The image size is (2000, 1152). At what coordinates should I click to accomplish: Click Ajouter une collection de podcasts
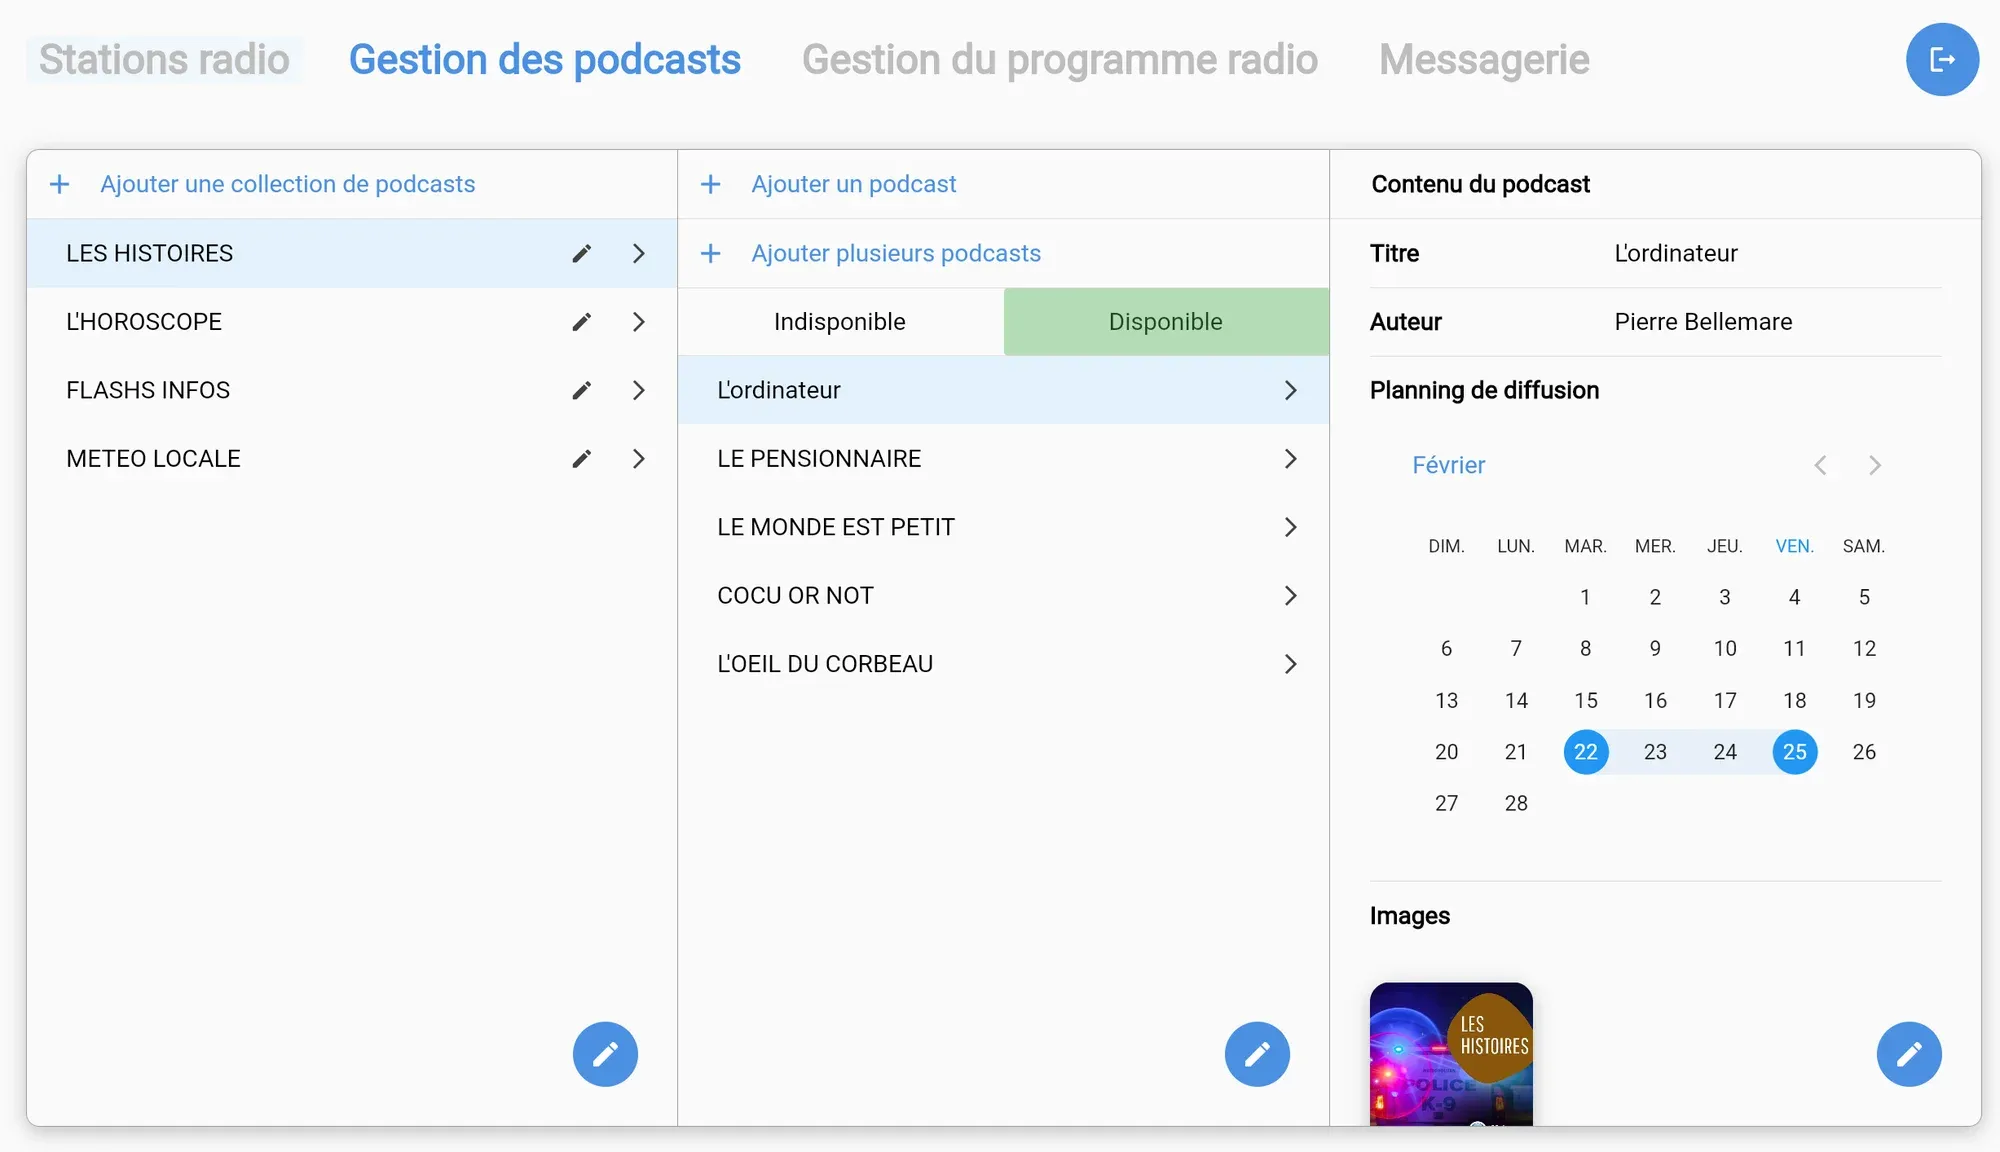pyautogui.click(x=288, y=185)
